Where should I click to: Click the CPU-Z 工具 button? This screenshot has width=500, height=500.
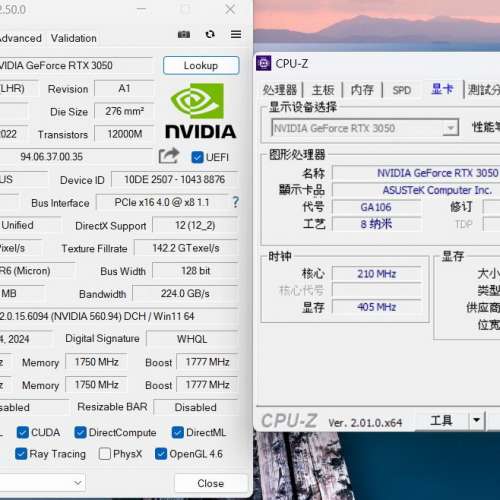point(441,421)
